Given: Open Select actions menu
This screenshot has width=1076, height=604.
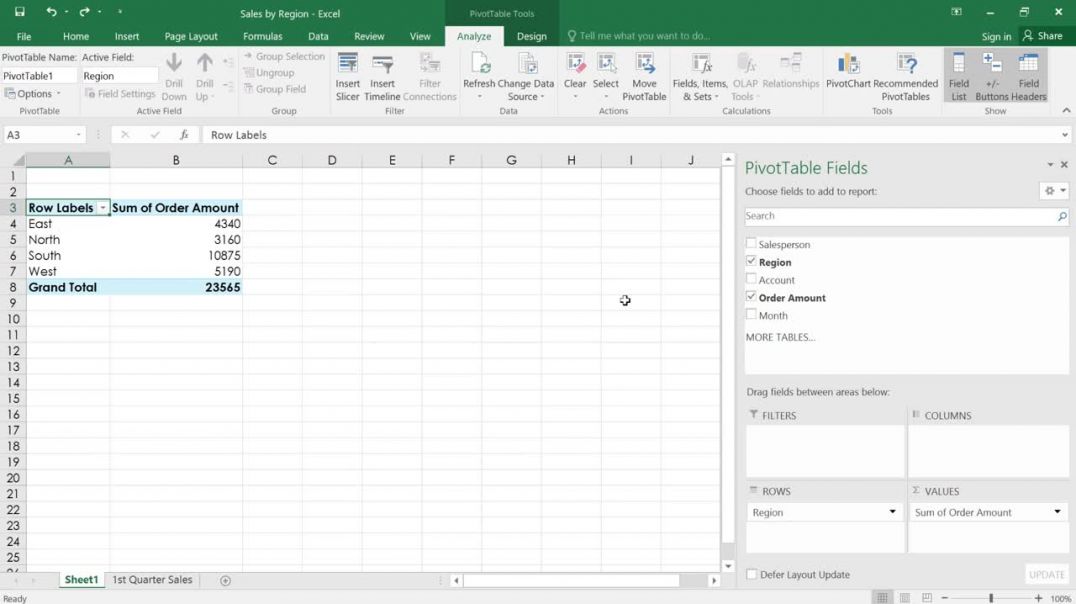Looking at the screenshot, I should pos(605,77).
